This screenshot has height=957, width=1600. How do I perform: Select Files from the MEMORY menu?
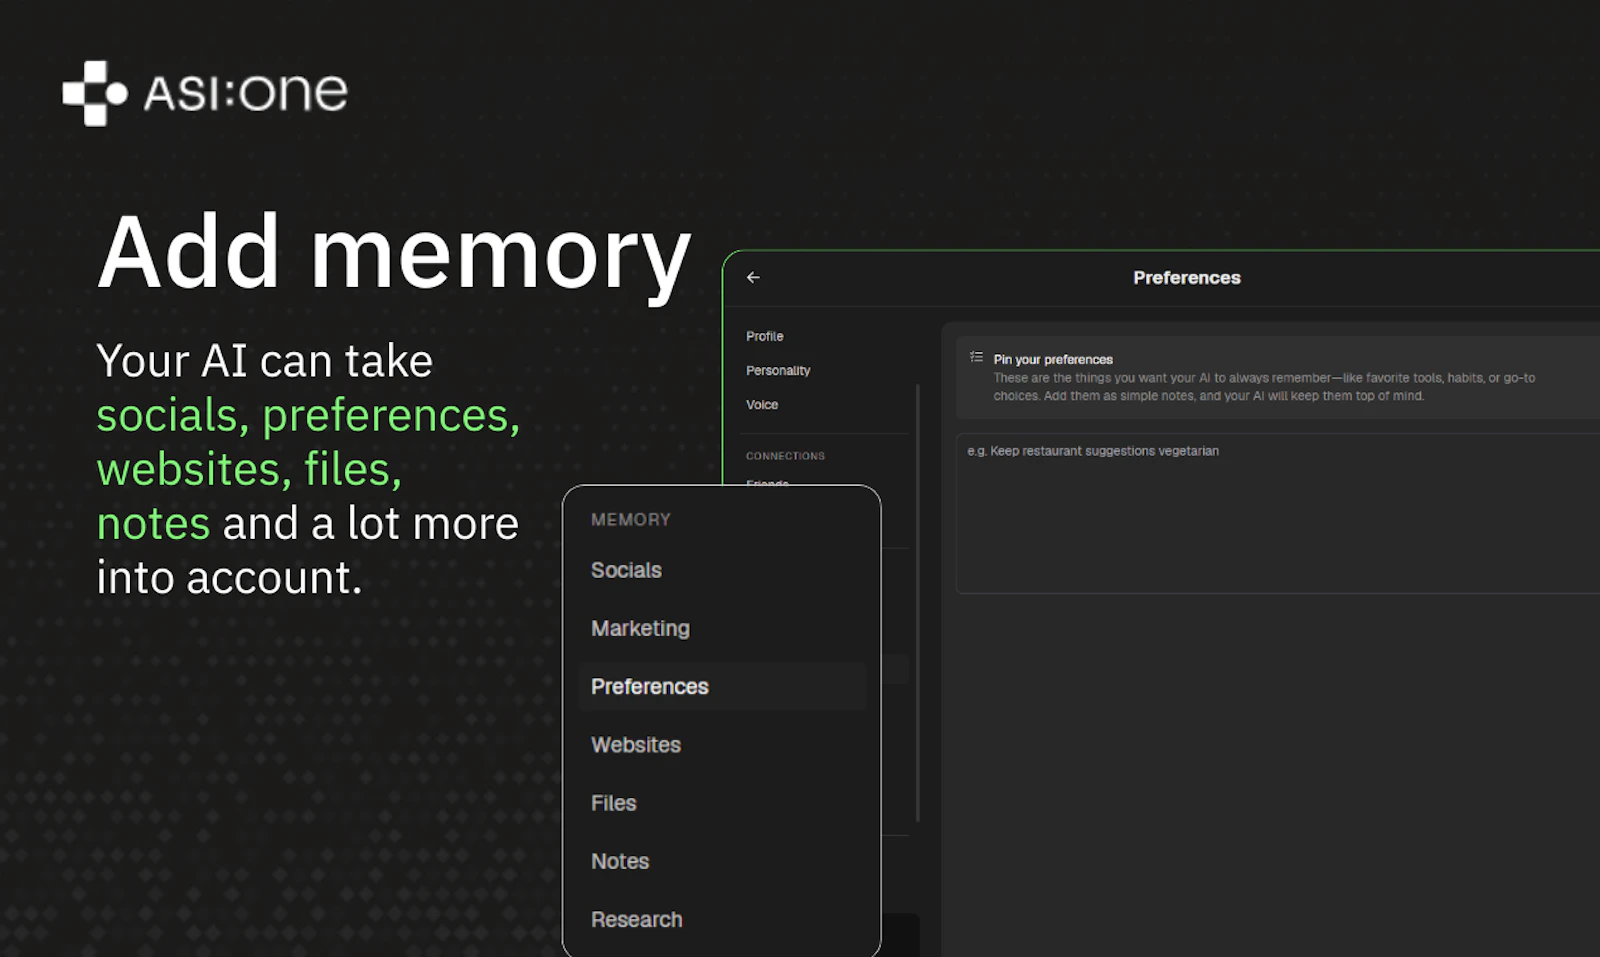[x=613, y=802]
